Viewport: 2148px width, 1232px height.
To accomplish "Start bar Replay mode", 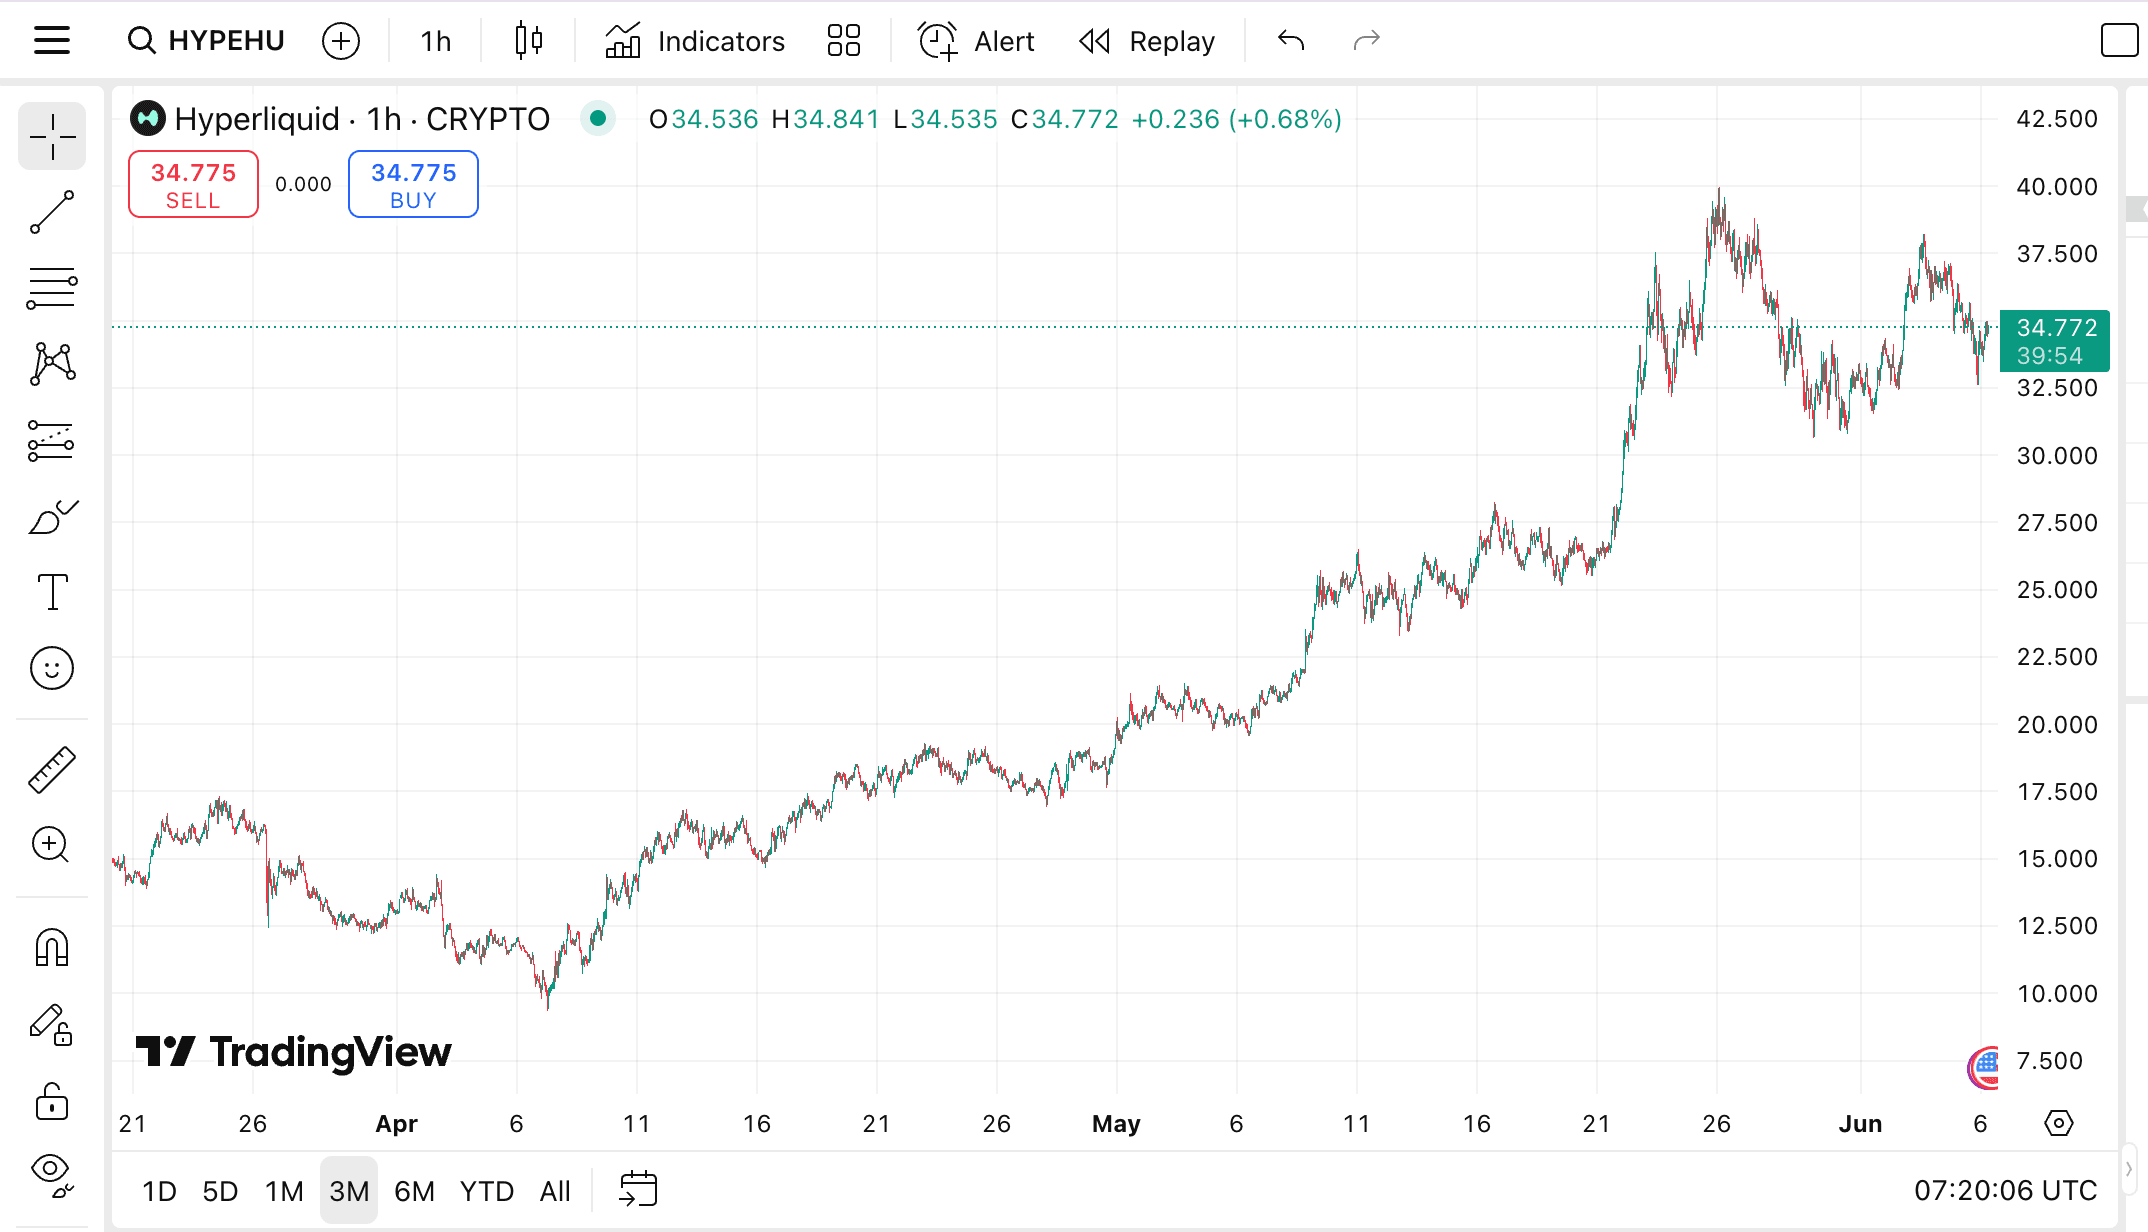I will [1147, 41].
